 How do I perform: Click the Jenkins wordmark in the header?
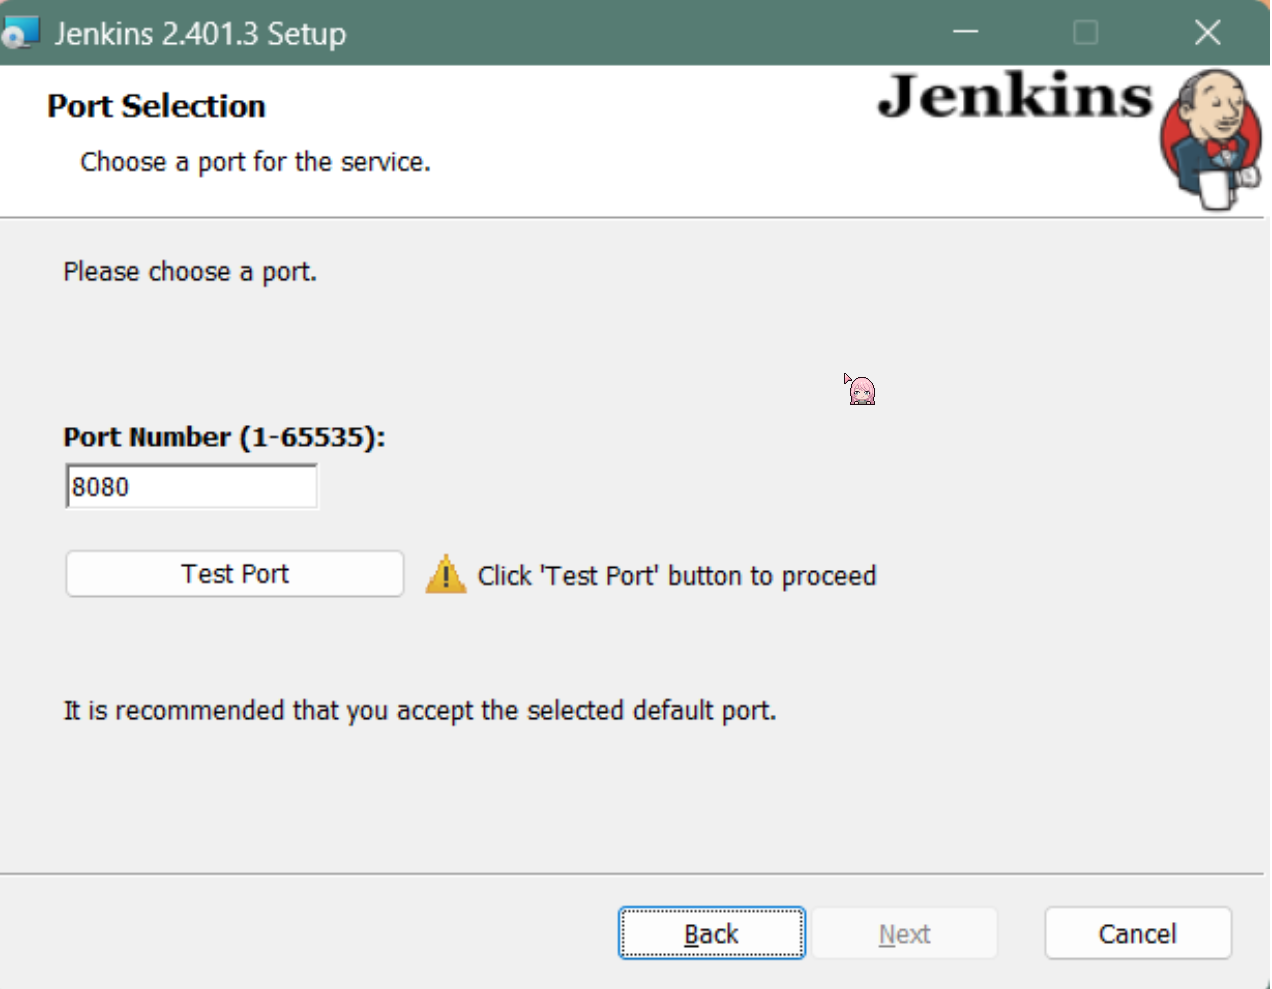click(x=1014, y=97)
